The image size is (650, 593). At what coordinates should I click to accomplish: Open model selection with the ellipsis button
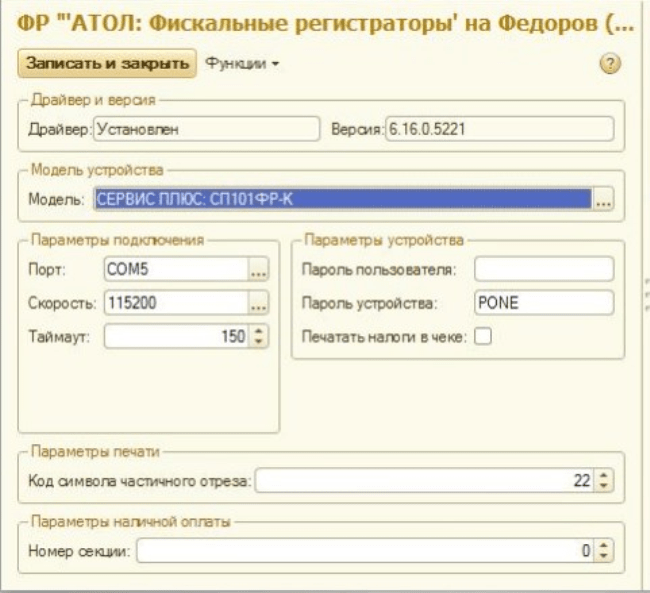603,199
